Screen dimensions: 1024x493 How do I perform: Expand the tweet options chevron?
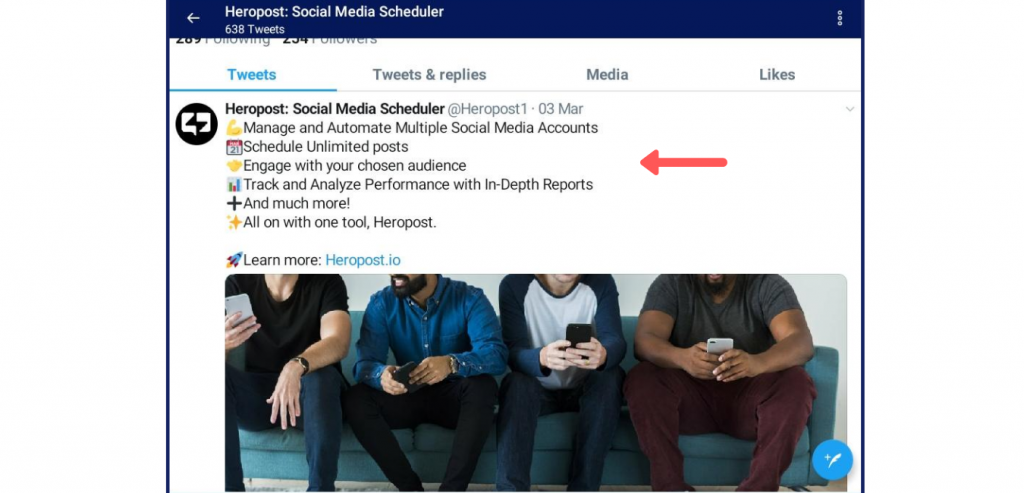pyautogui.click(x=850, y=109)
